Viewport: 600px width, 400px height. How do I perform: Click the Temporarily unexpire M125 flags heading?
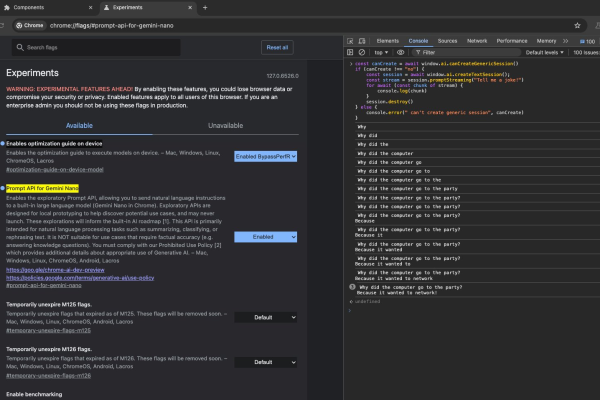point(49,305)
